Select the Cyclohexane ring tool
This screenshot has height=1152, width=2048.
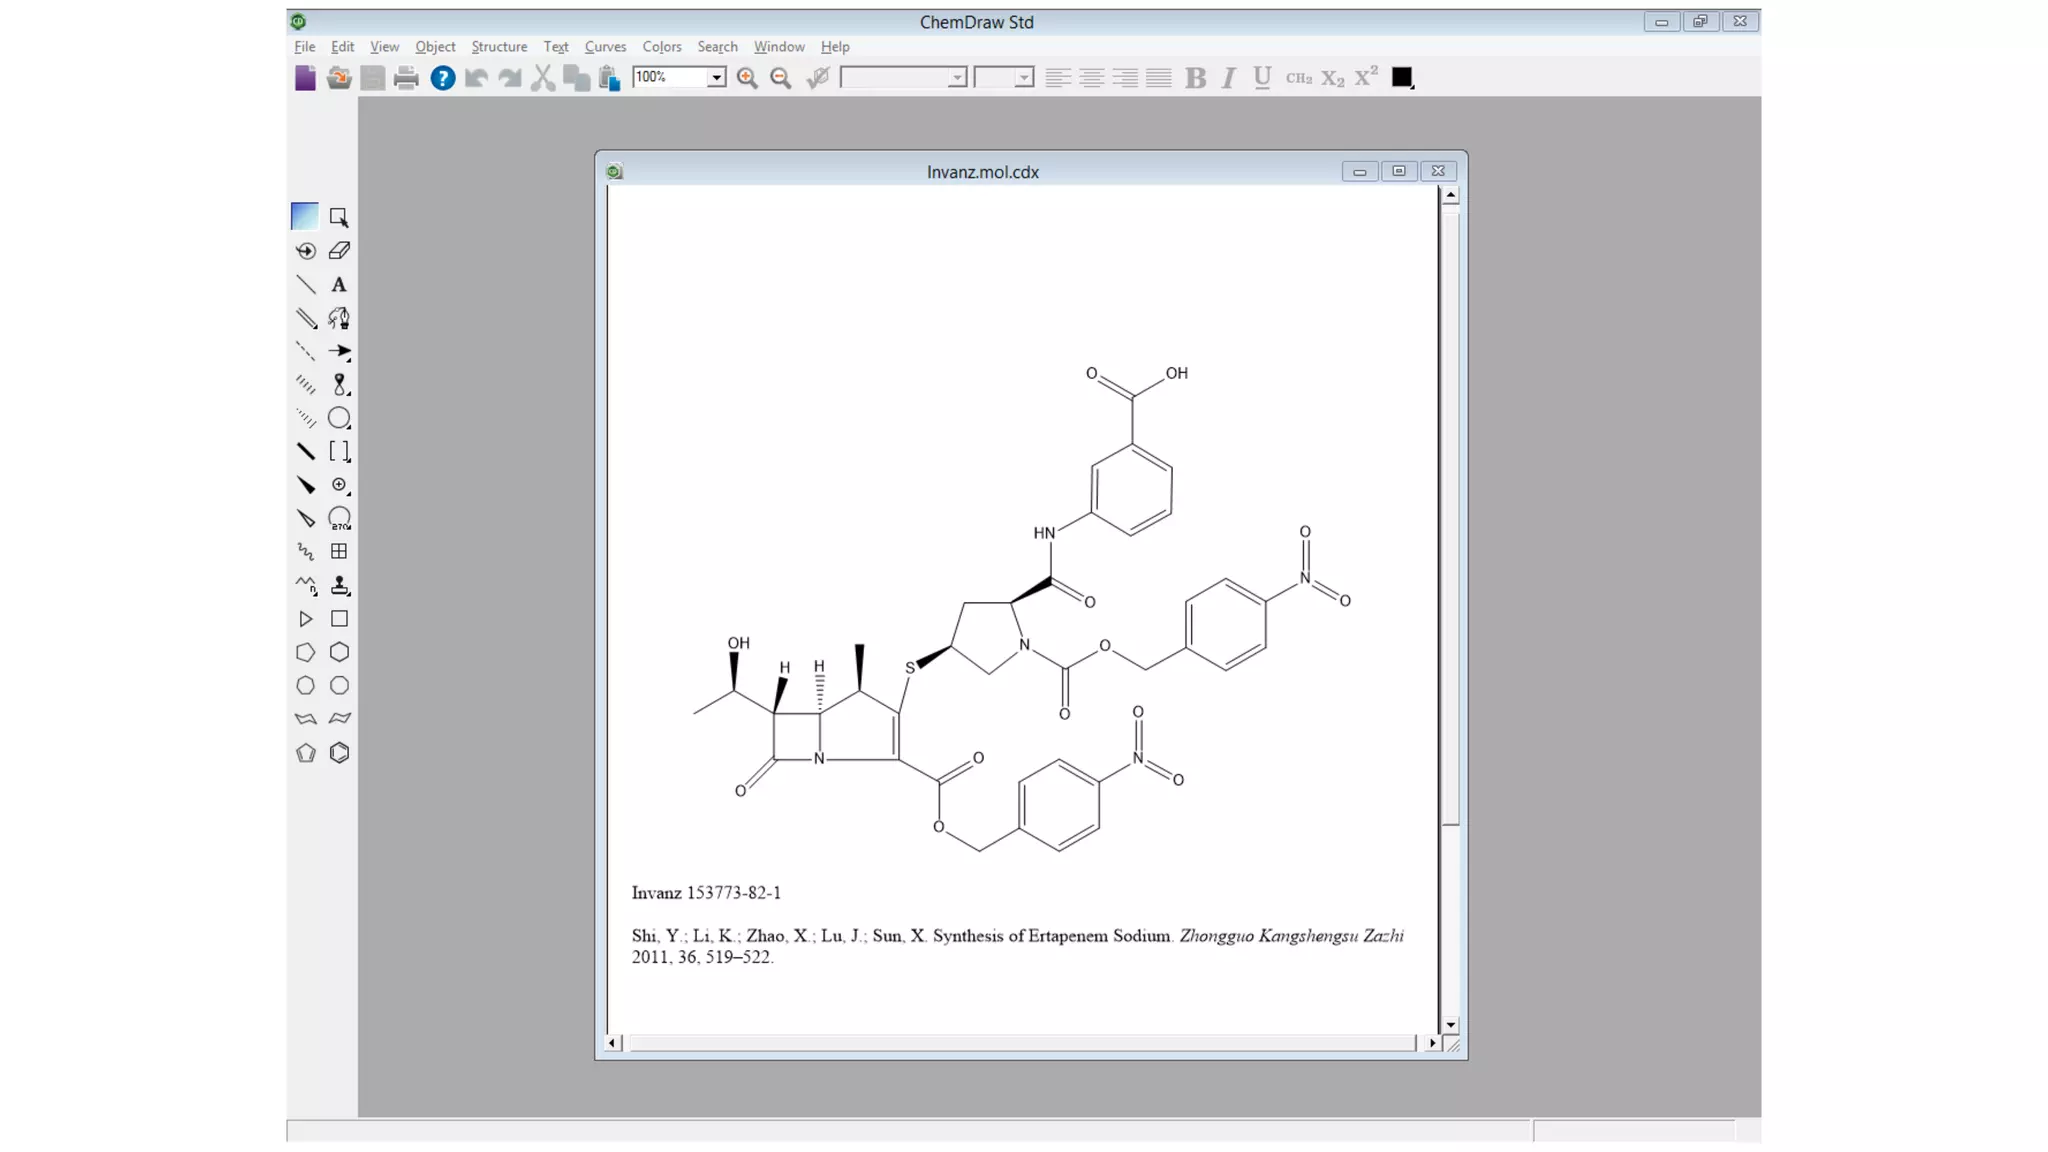coord(339,652)
